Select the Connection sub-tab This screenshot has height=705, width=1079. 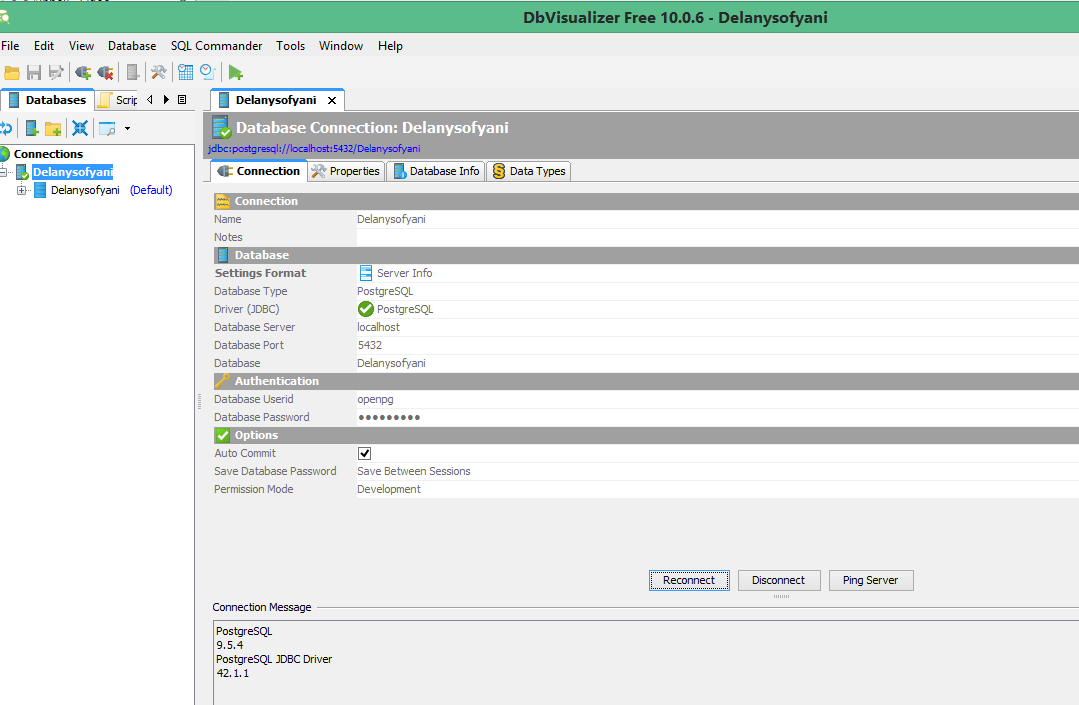[x=259, y=171]
